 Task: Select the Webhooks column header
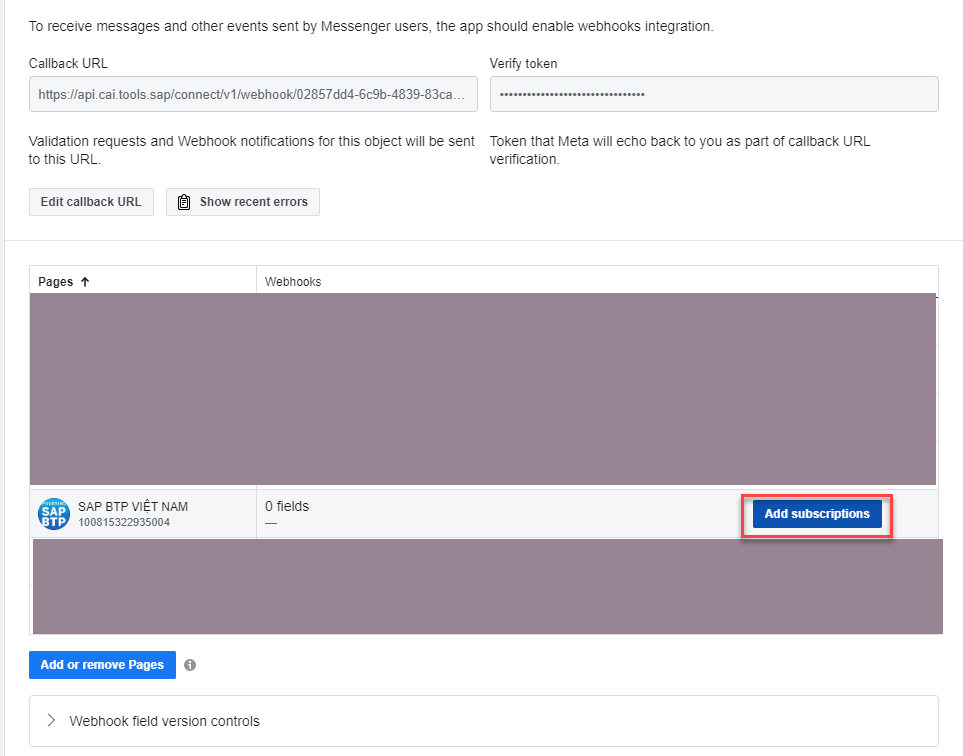point(293,282)
